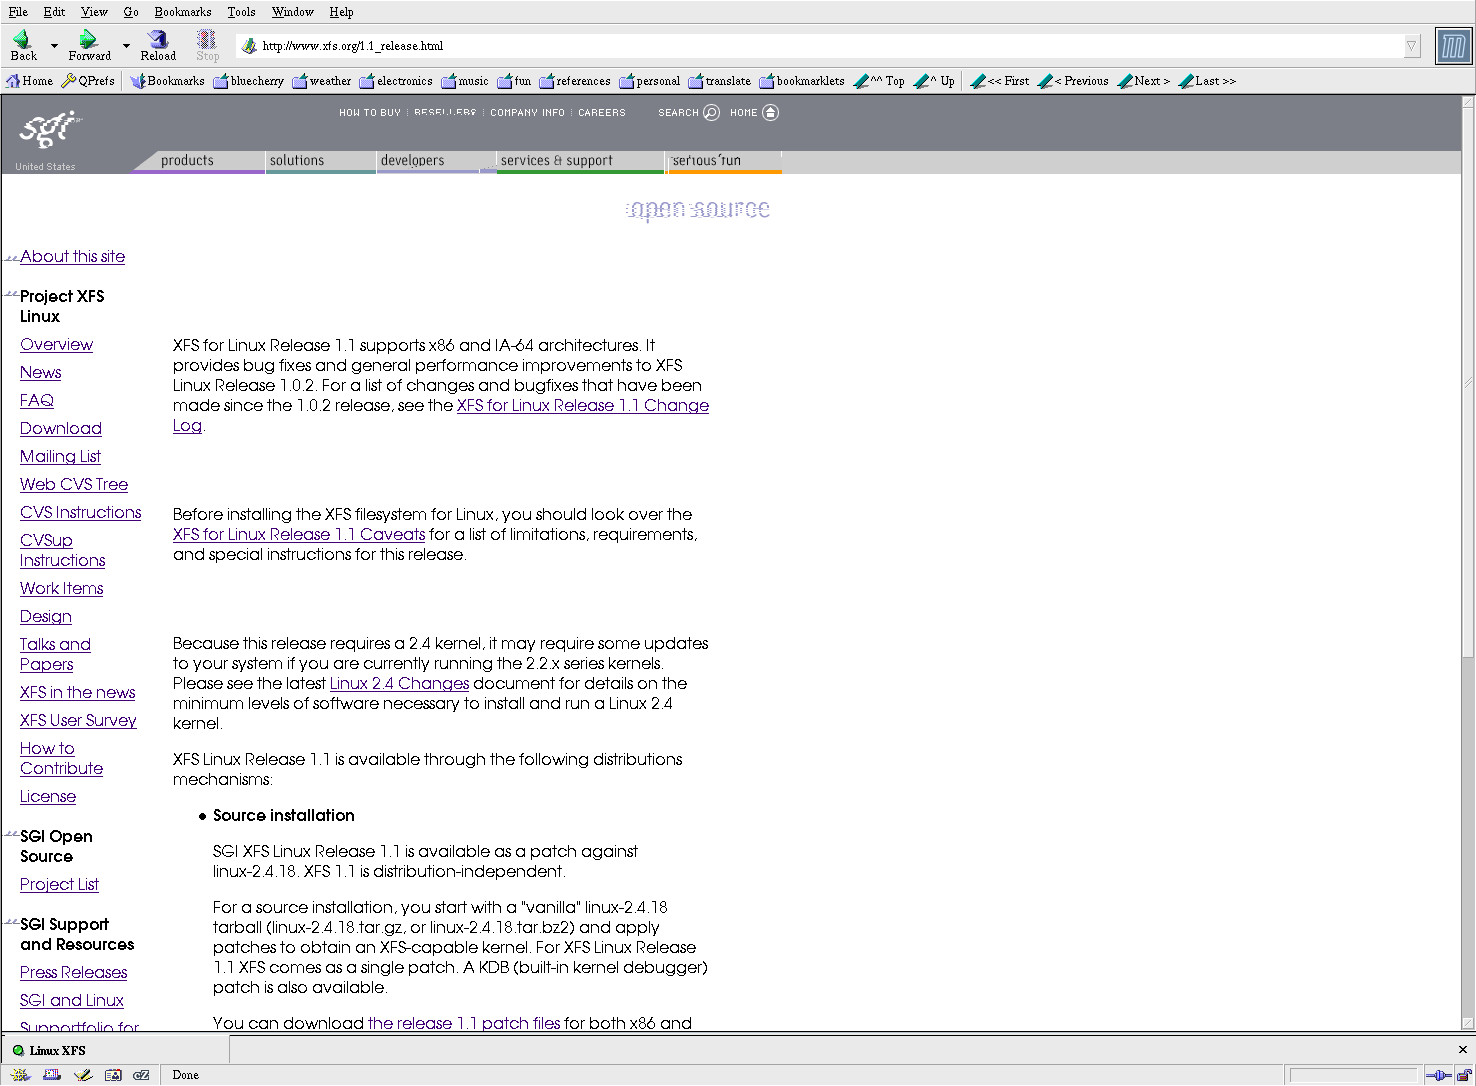1476x1086 pixels.
Task: Open the Go menu
Action: point(131,12)
